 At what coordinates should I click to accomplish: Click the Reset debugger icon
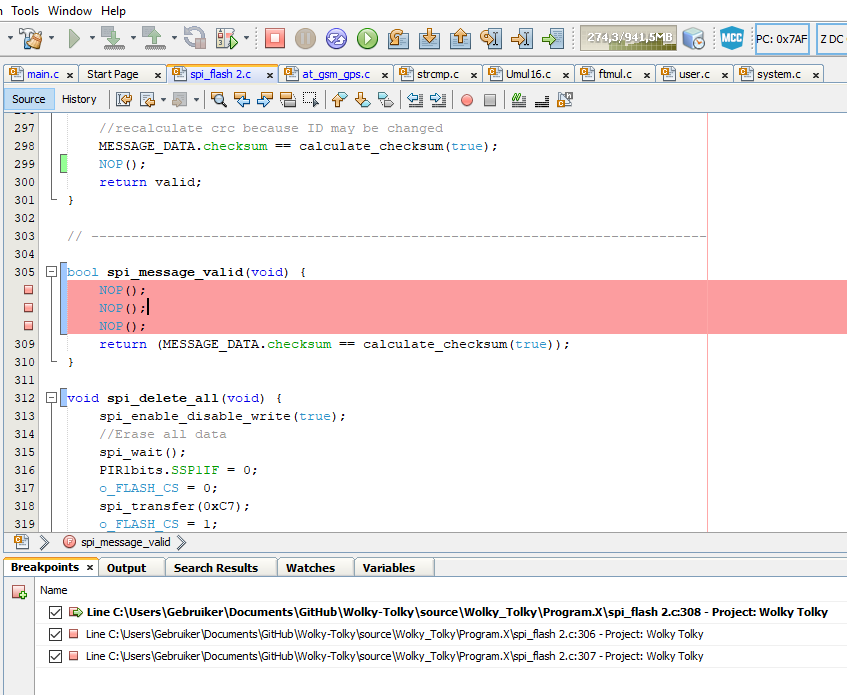coord(337,39)
